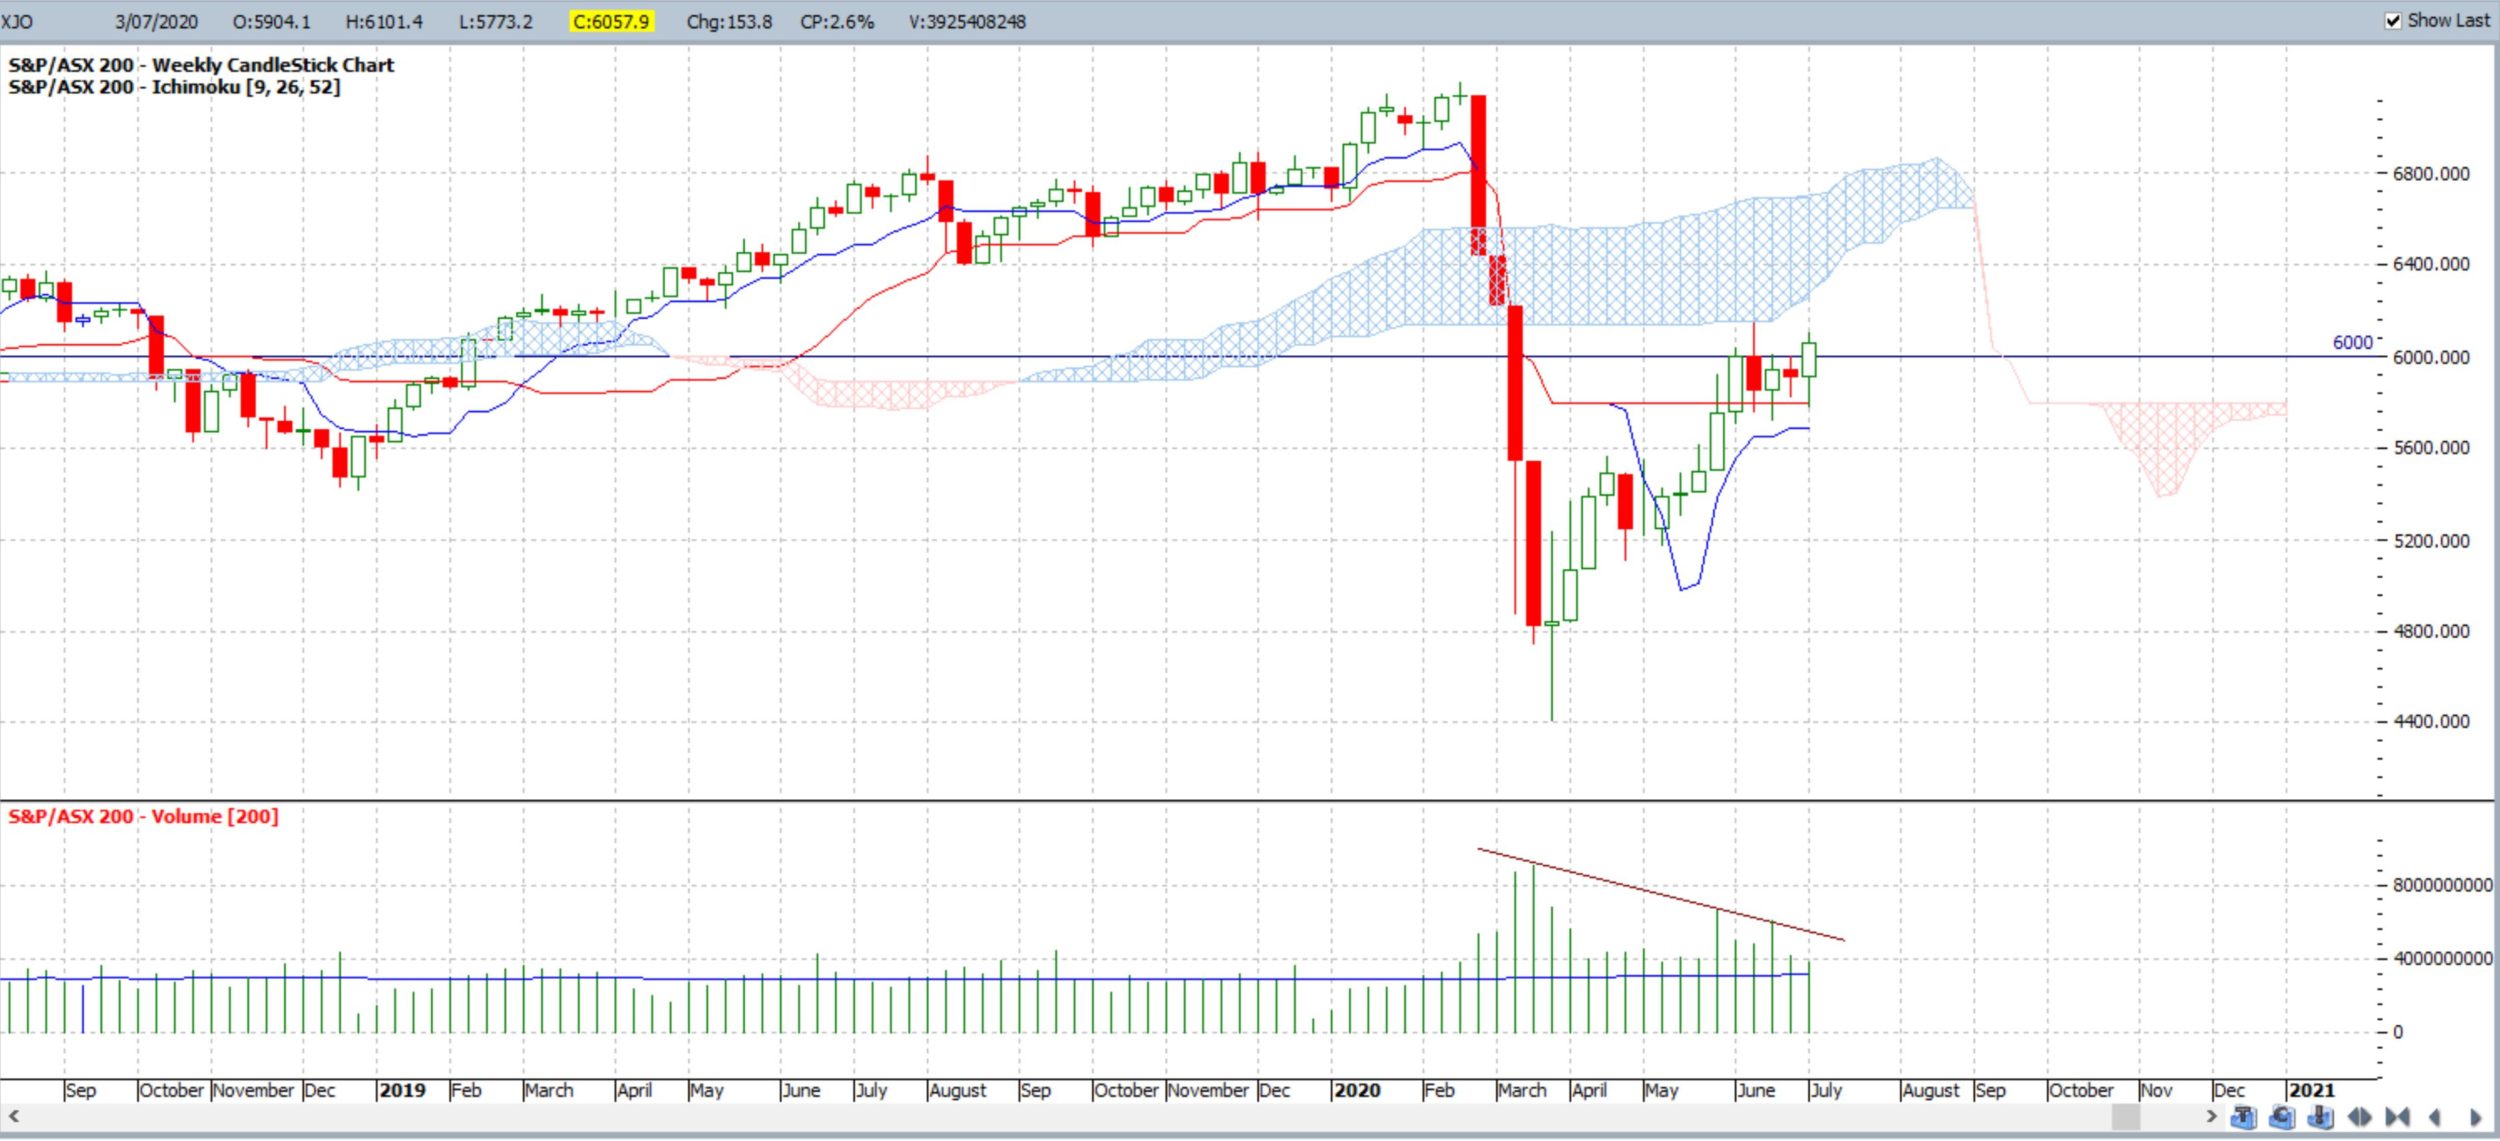Click the change value Chg:153.8

[x=729, y=21]
